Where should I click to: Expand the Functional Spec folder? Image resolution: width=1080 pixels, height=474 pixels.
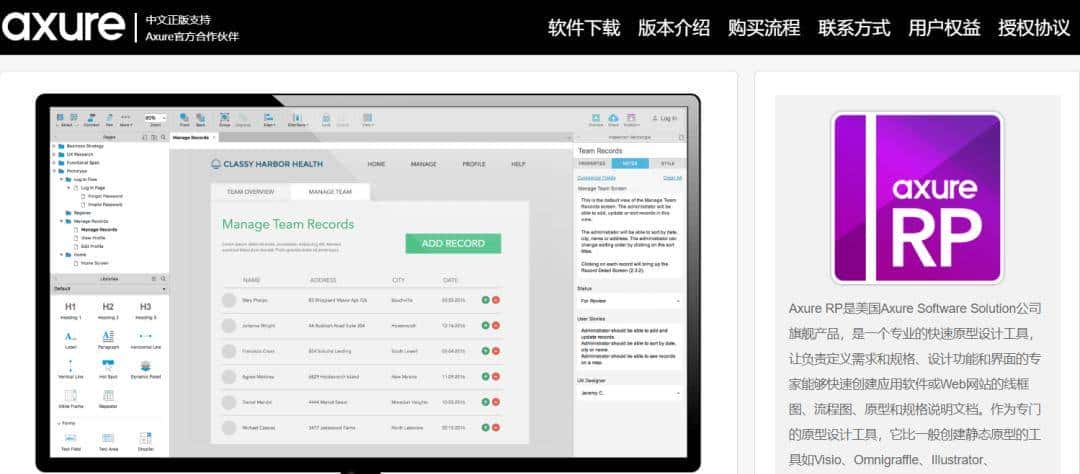click(54, 163)
